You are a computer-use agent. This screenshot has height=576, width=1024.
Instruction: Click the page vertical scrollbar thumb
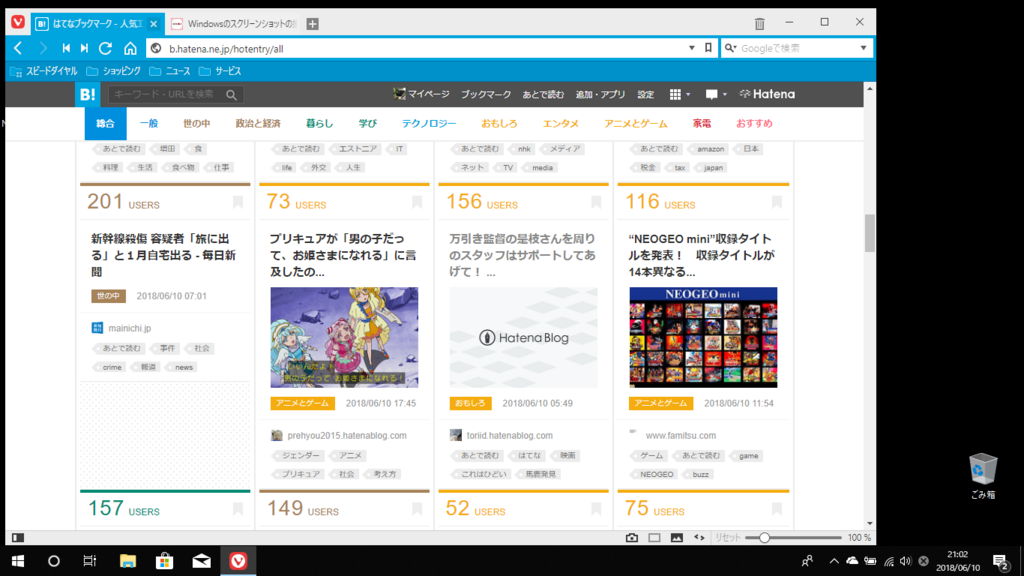click(869, 232)
